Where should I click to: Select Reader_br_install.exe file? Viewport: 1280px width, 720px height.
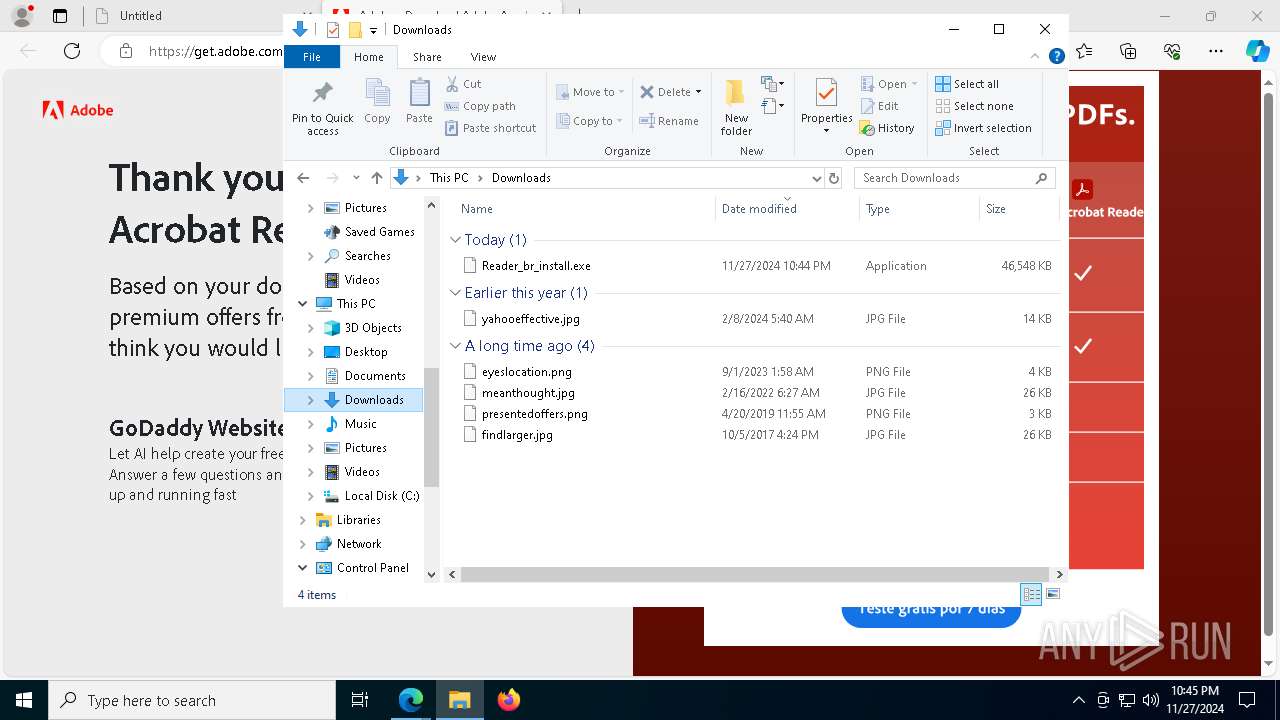pyautogui.click(x=536, y=266)
